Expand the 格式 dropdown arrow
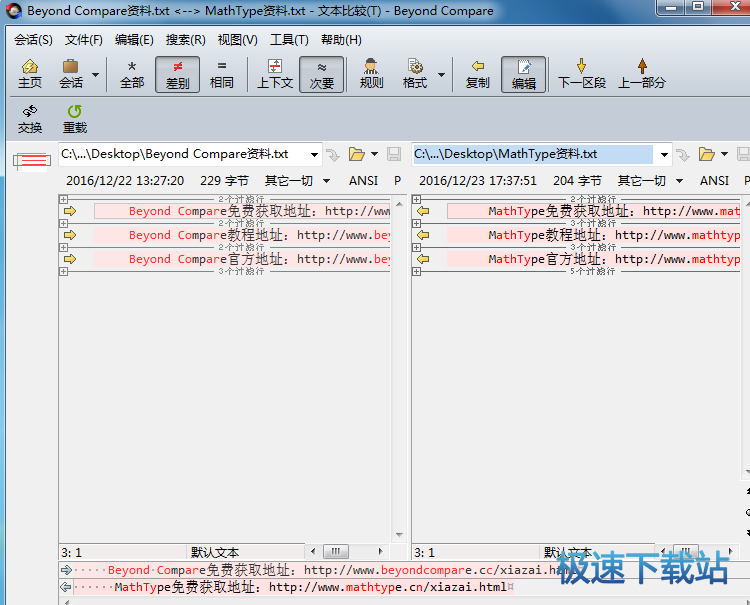Image resolution: width=750 pixels, height=605 pixels. 441,75
